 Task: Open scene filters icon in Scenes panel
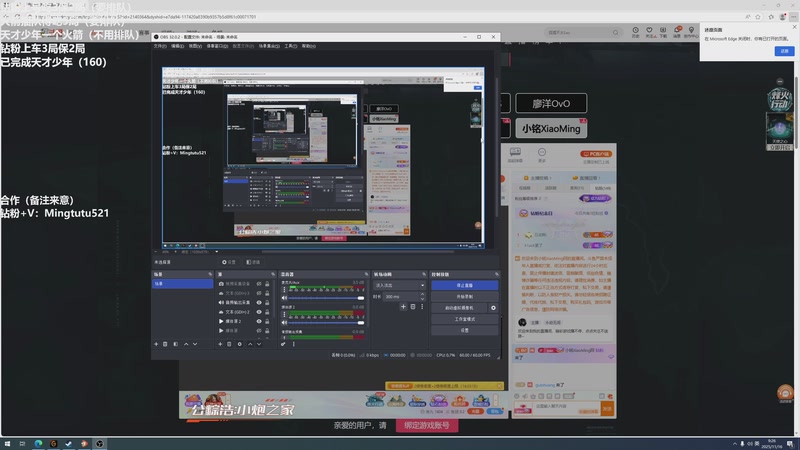point(176,344)
